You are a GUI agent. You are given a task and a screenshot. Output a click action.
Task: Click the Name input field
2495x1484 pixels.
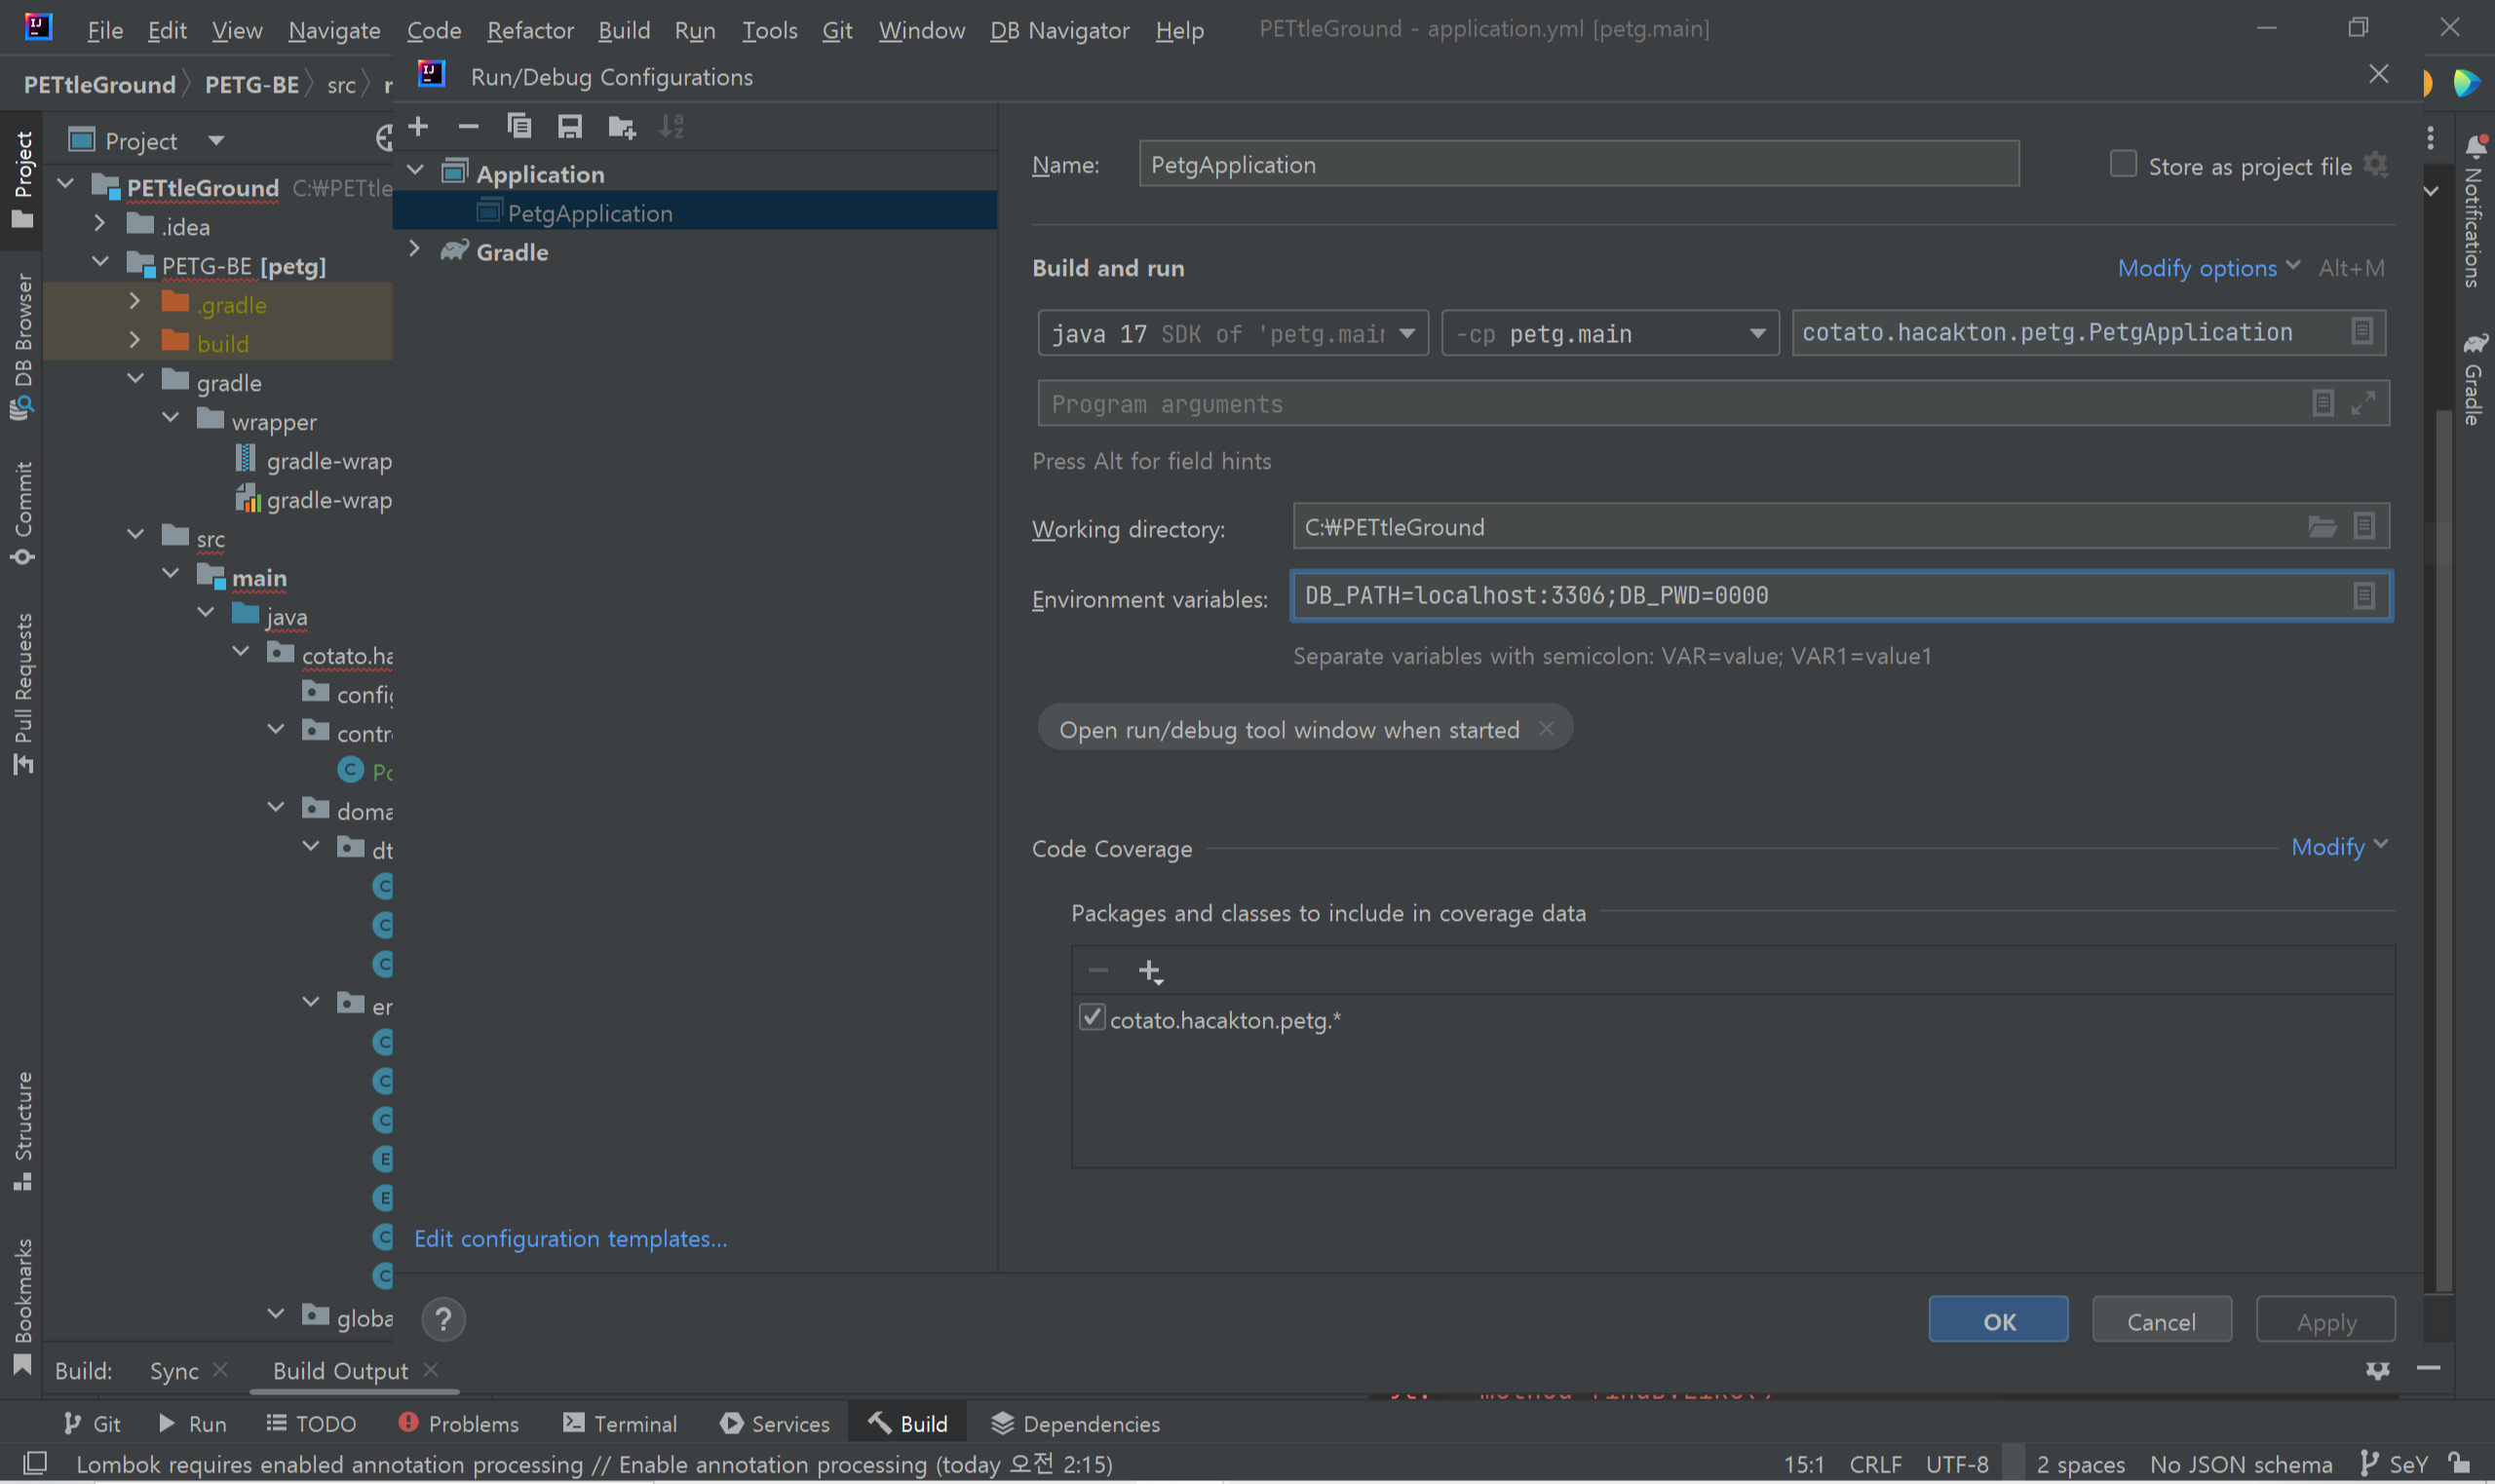(x=1578, y=165)
